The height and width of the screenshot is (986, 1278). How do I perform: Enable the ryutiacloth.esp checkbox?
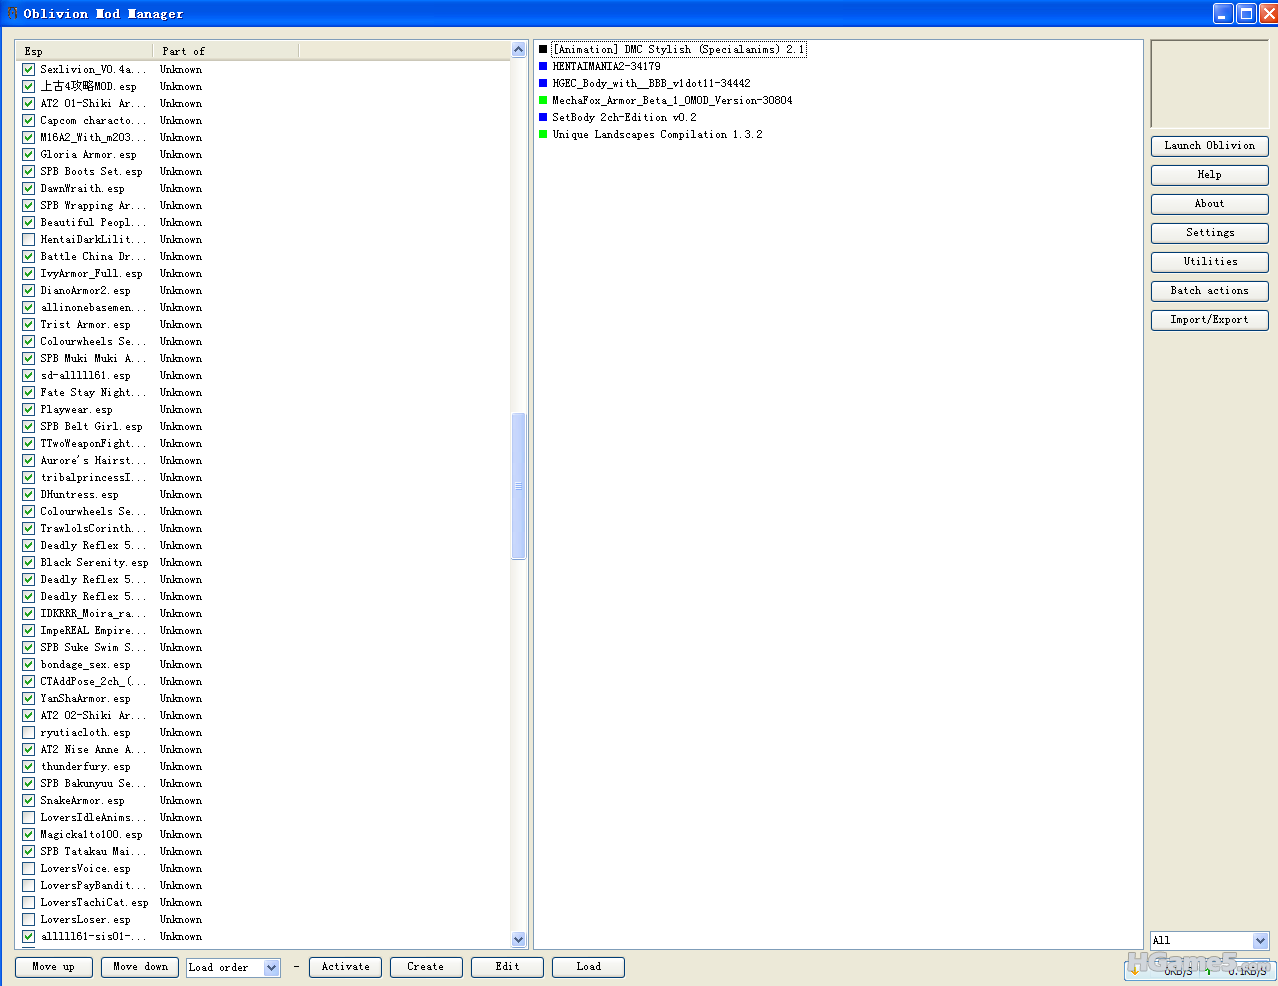(28, 732)
